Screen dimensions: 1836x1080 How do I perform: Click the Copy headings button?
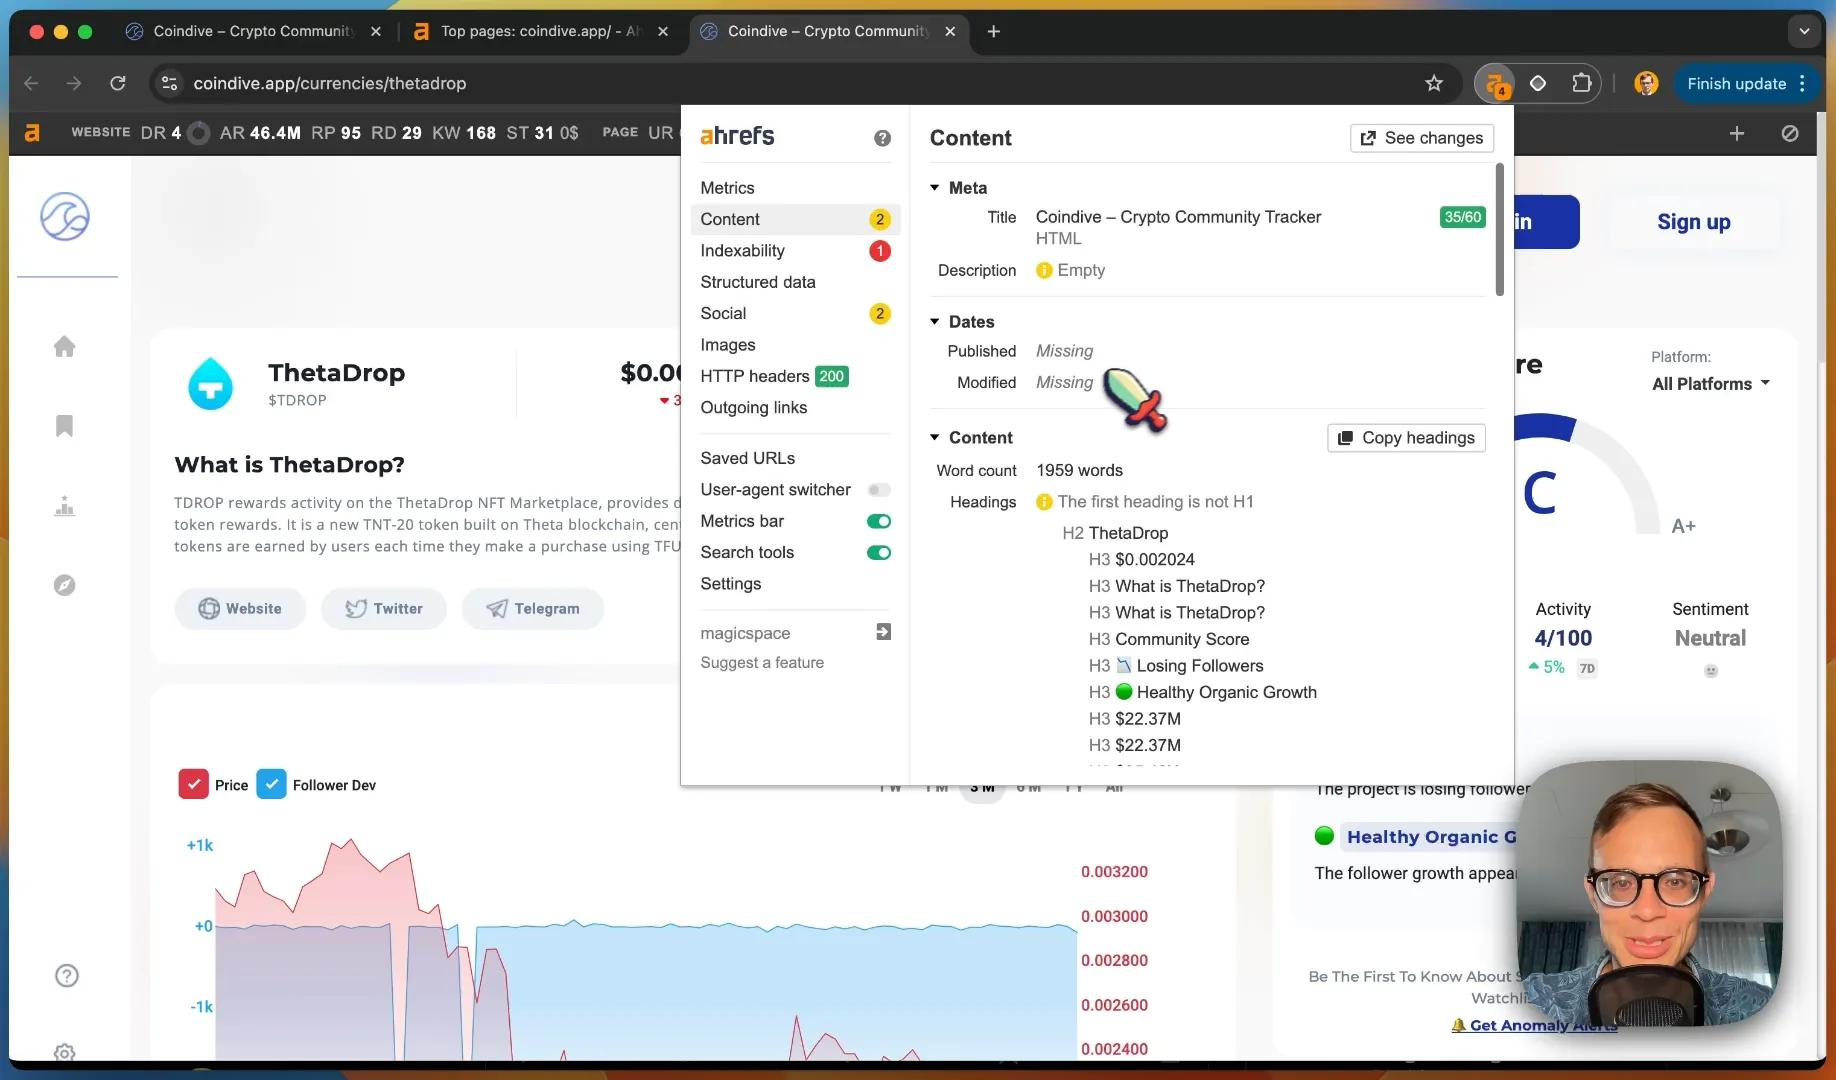pos(1406,438)
